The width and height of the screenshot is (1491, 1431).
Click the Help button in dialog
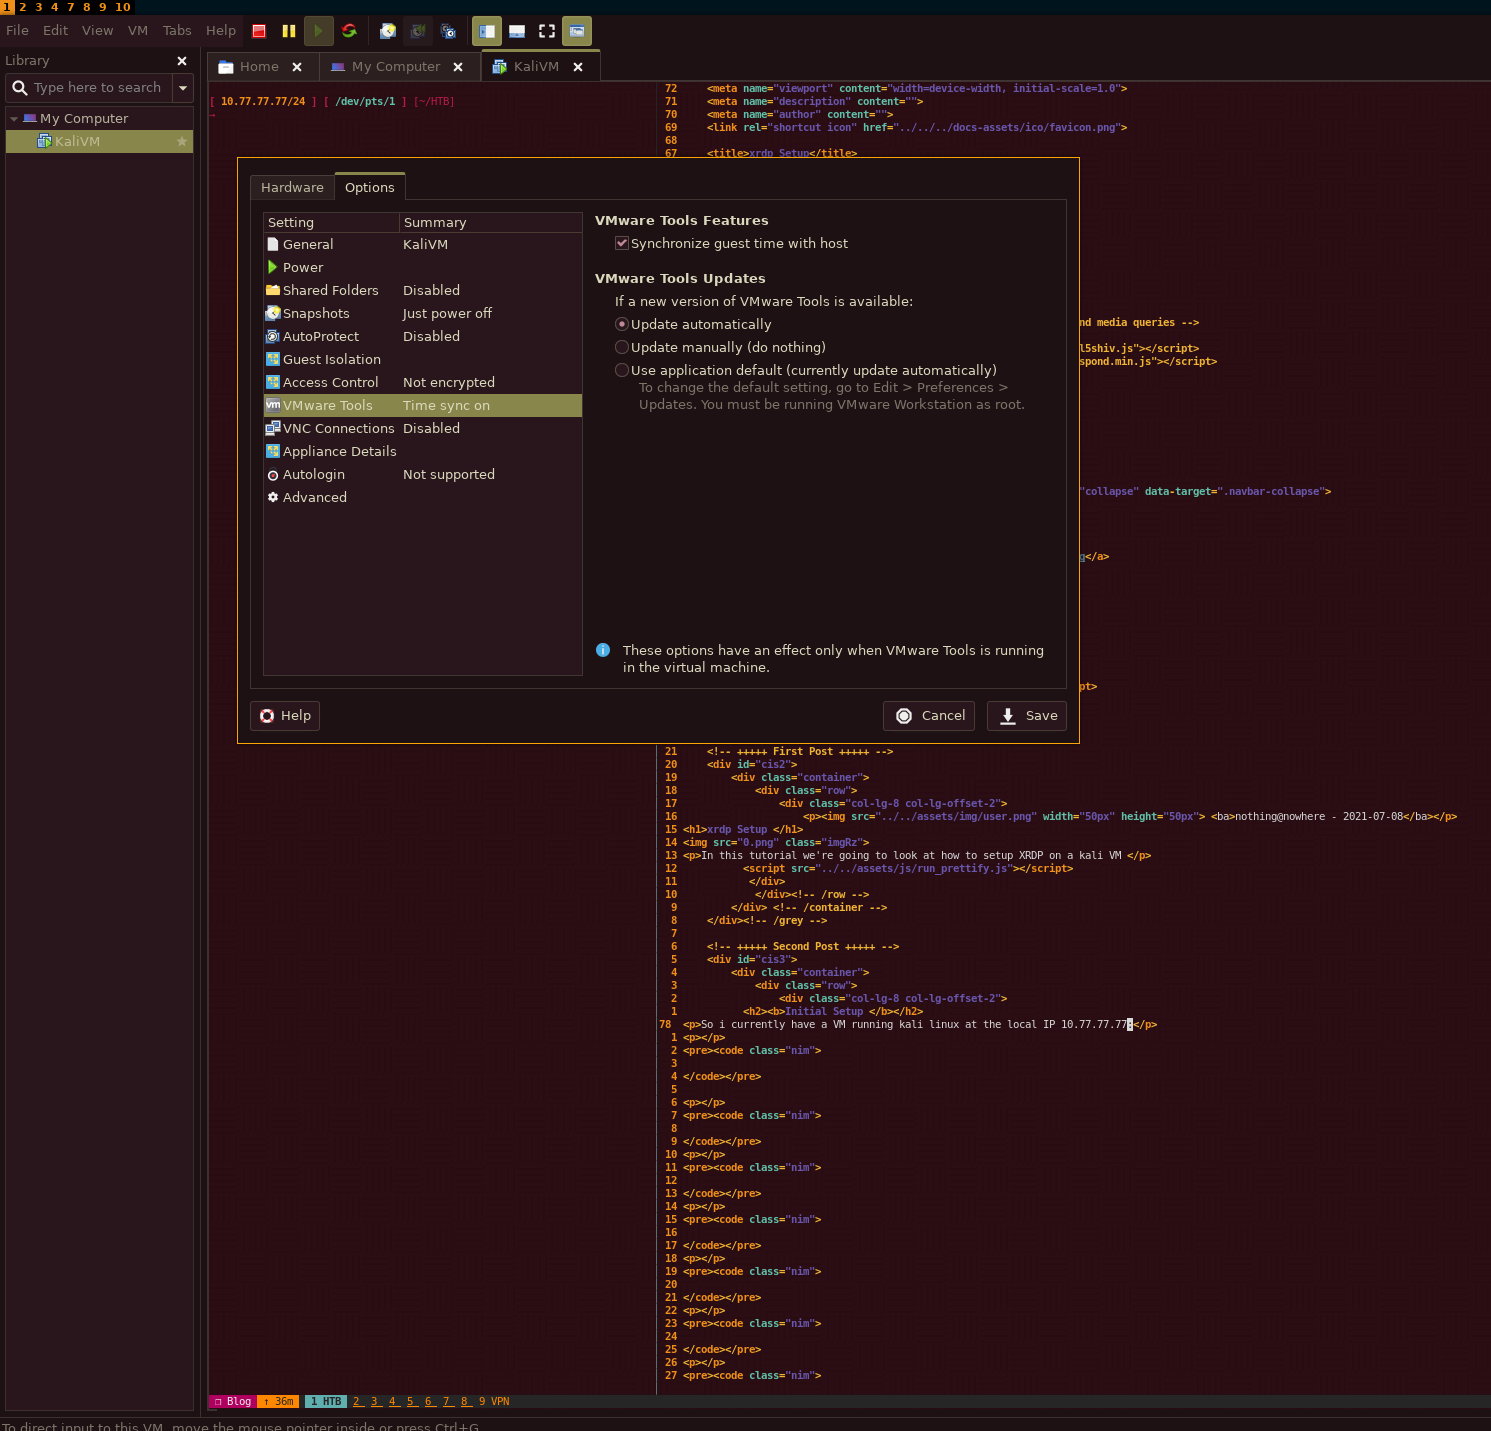click(285, 716)
